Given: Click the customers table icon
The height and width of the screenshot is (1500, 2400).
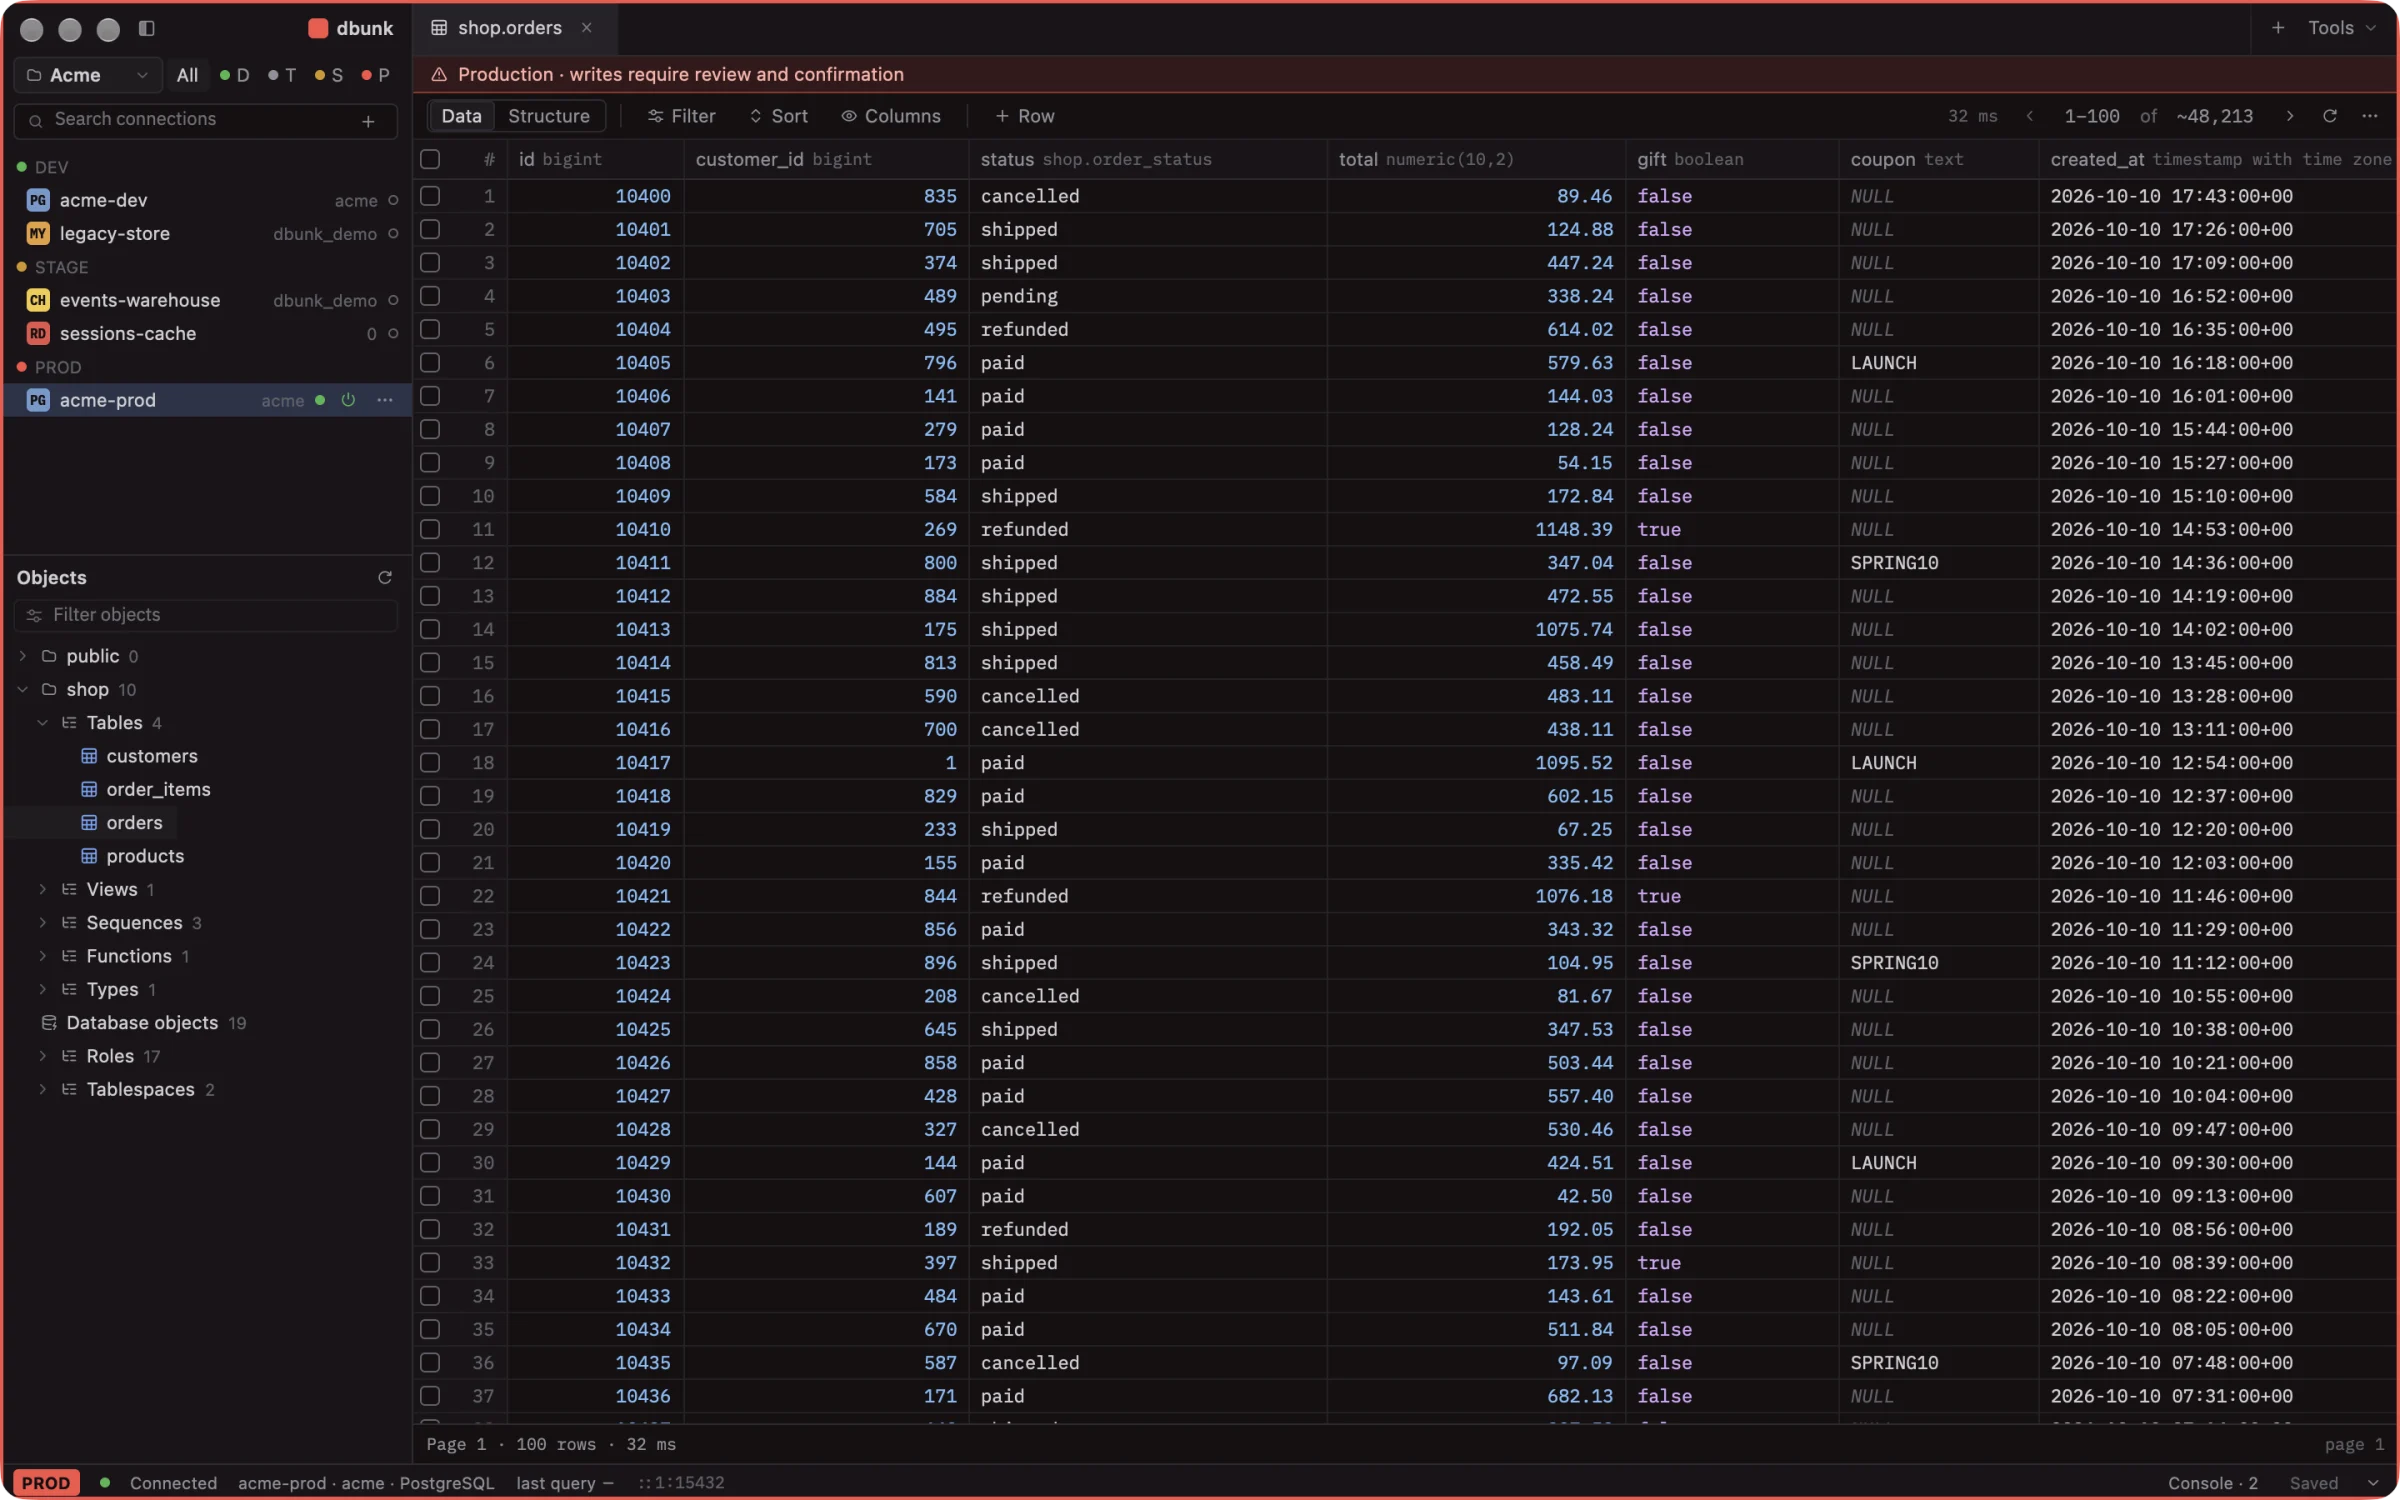Looking at the screenshot, I should coord(89,756).
